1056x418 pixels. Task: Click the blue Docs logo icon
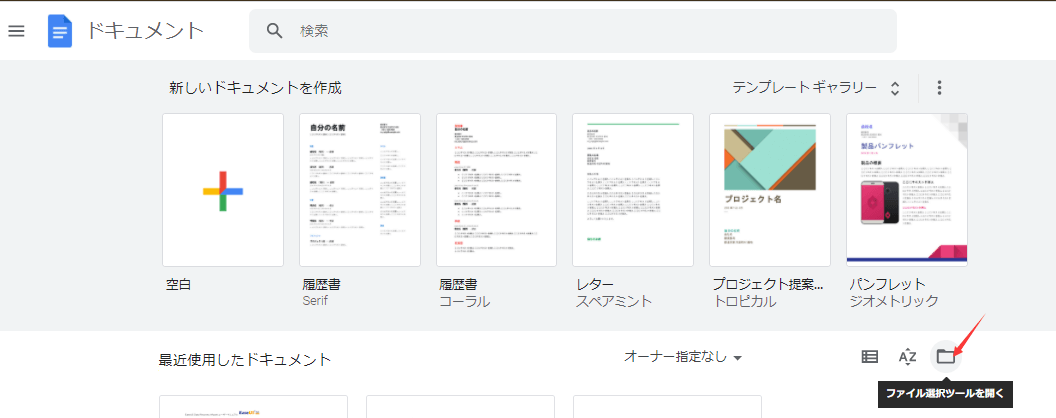coord(60,31)
